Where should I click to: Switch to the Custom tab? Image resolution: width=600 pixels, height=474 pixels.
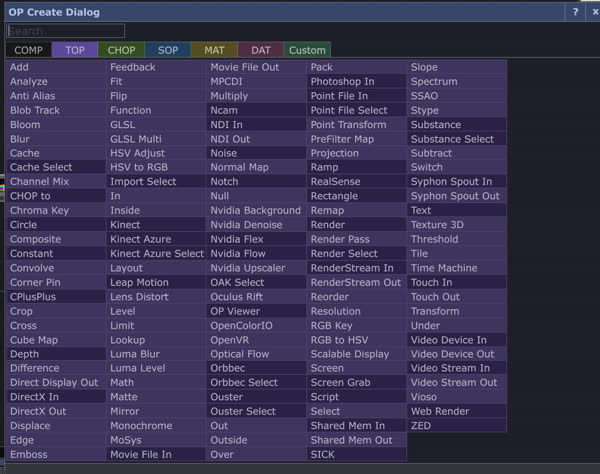click(307, 50)
